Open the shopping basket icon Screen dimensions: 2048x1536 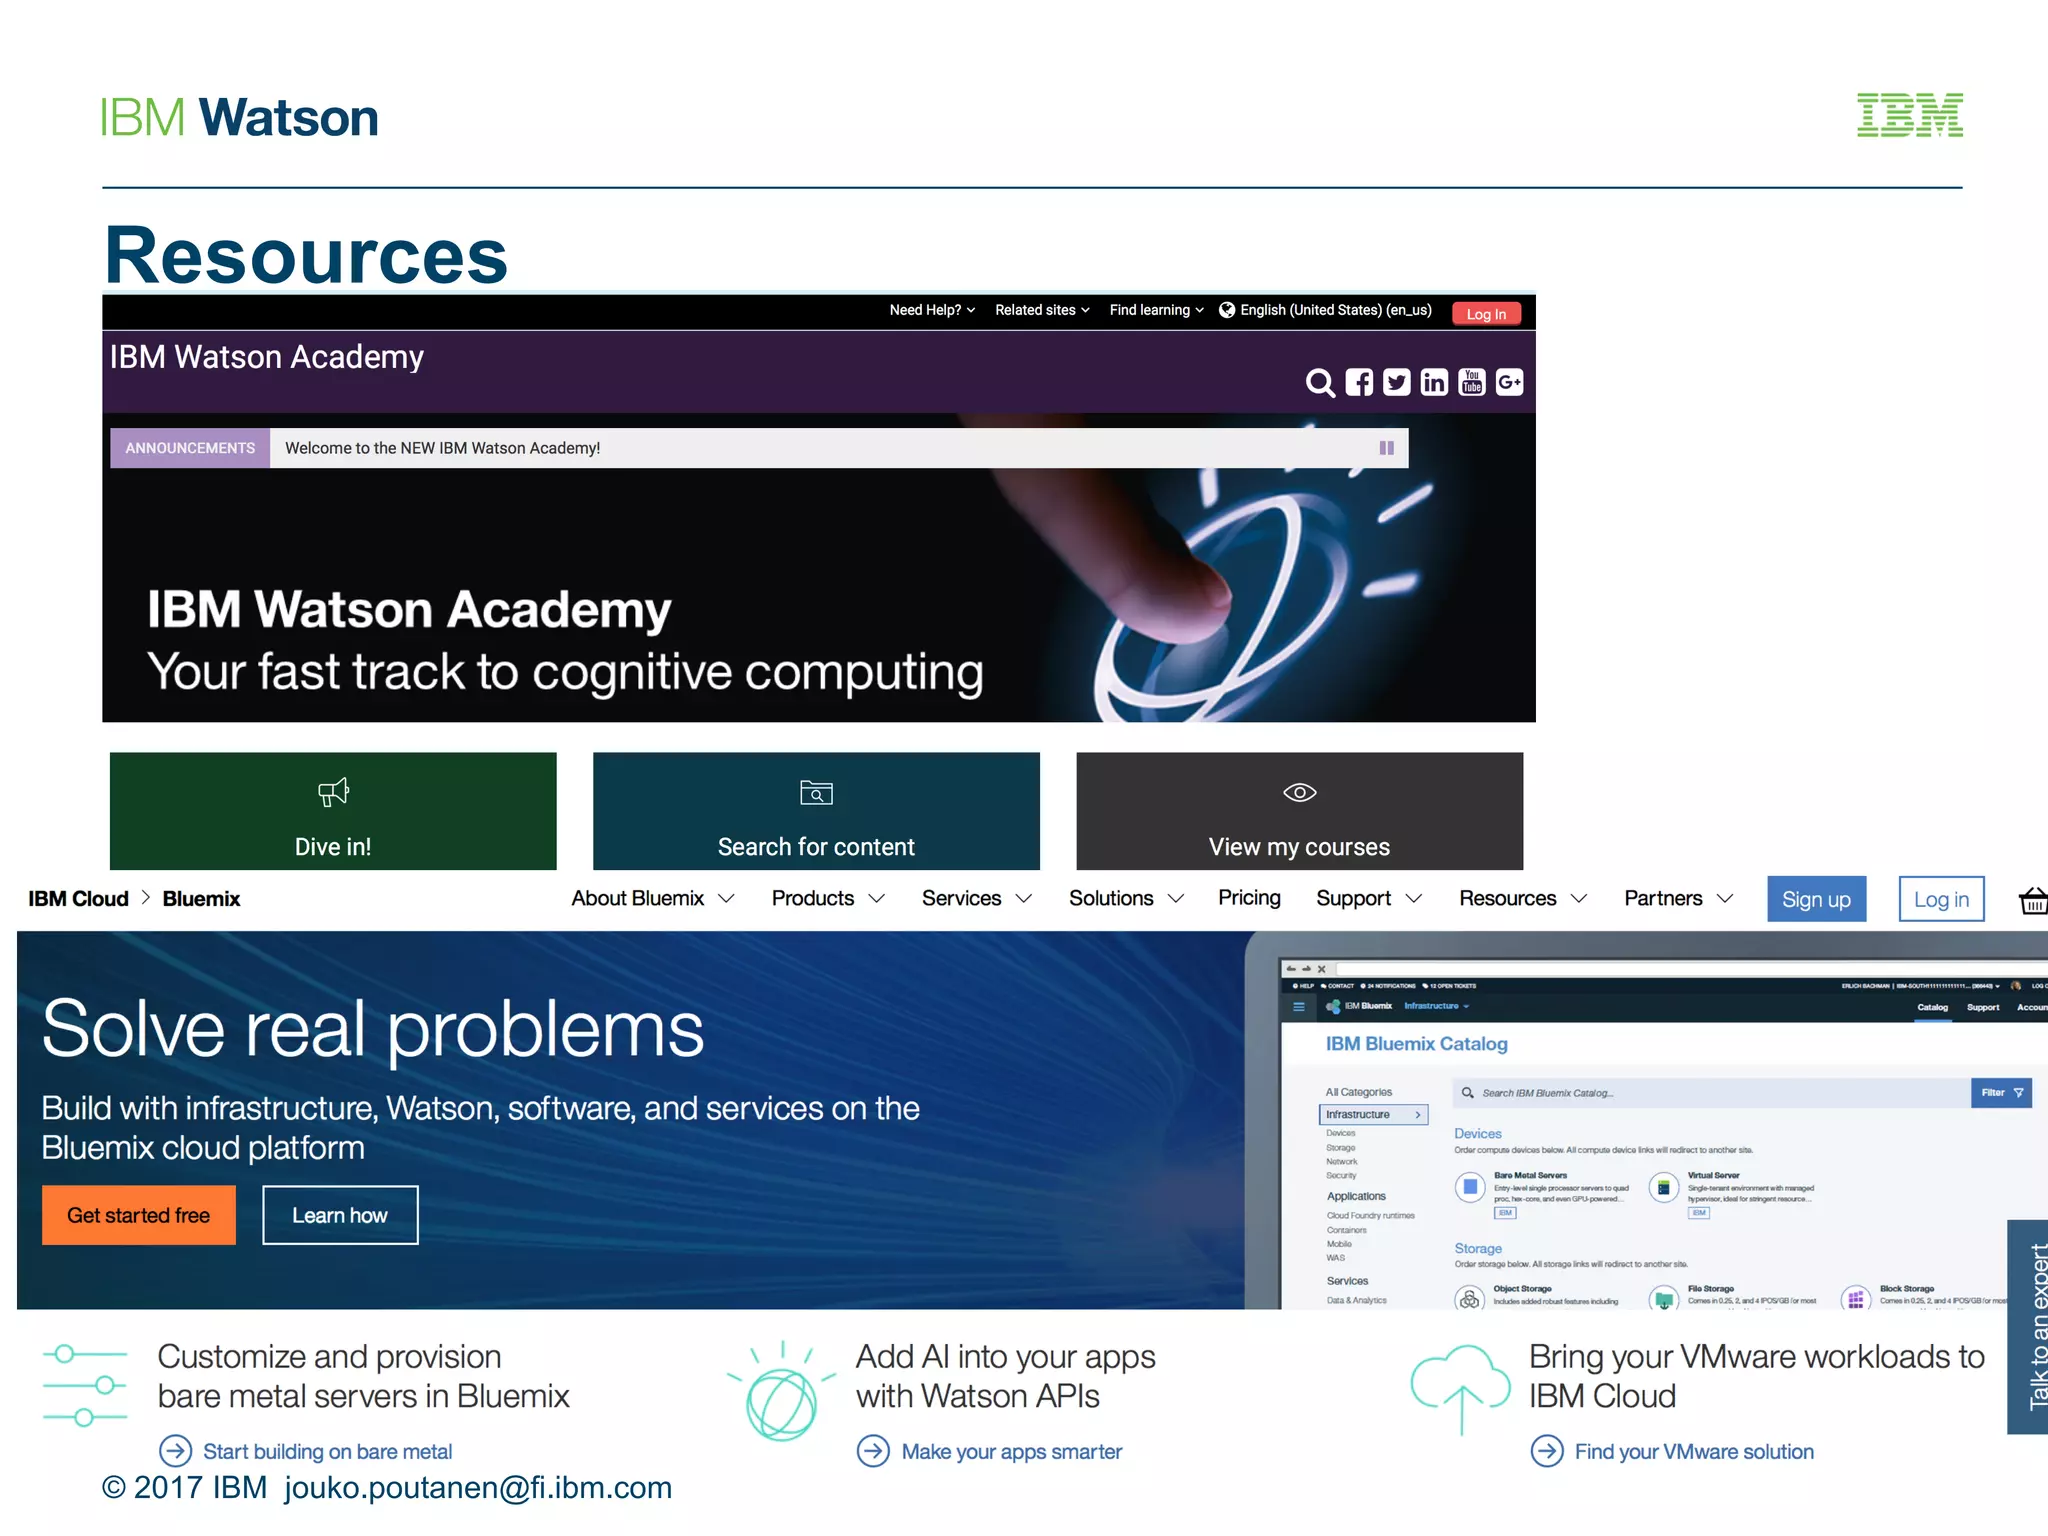[x=2033, y=900]
